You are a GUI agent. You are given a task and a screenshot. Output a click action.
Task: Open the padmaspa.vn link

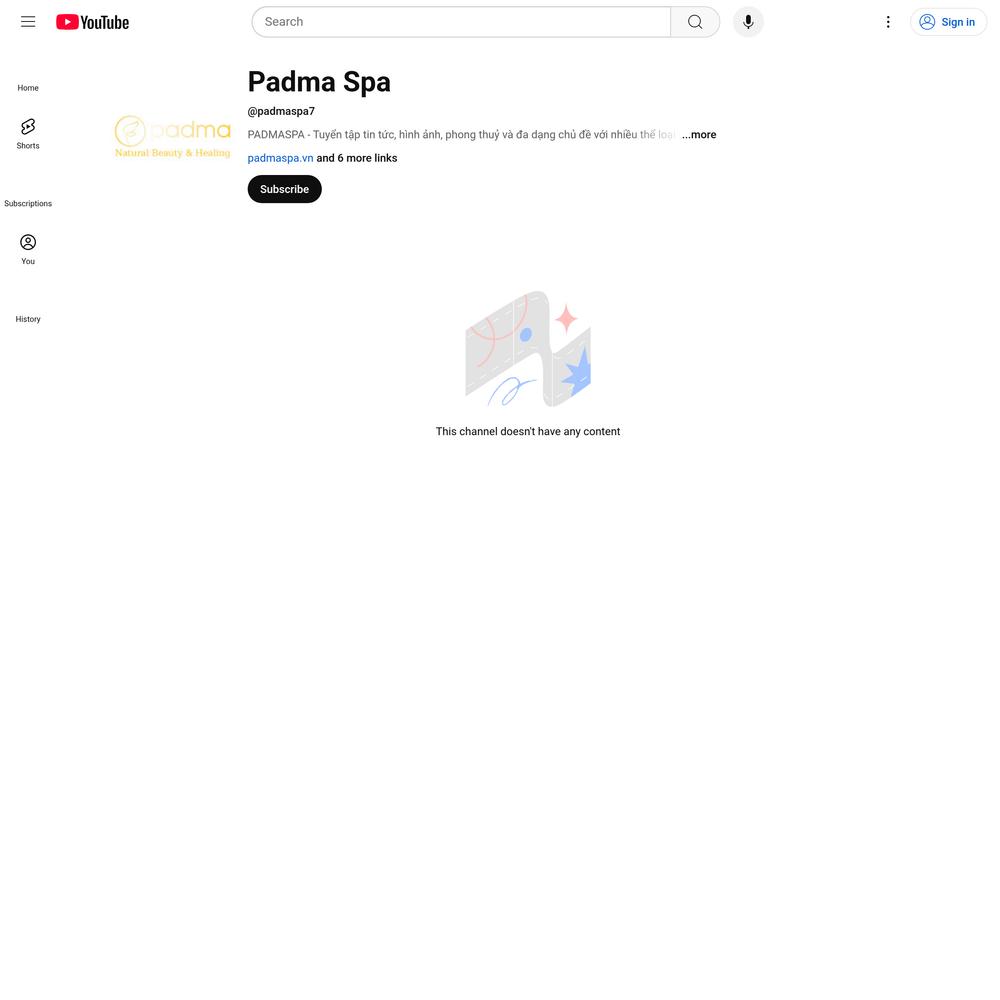click(x=281, y=158)
